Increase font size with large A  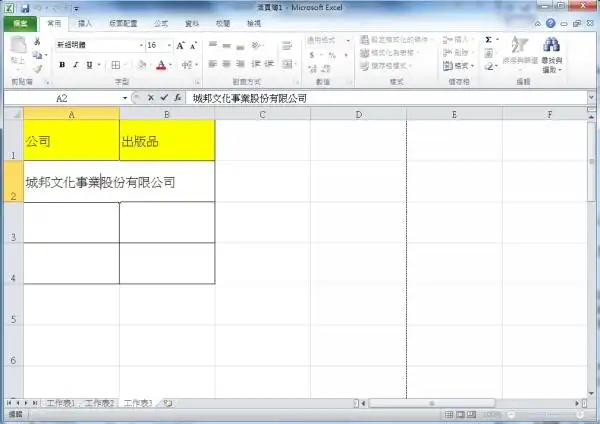(180, 46)
